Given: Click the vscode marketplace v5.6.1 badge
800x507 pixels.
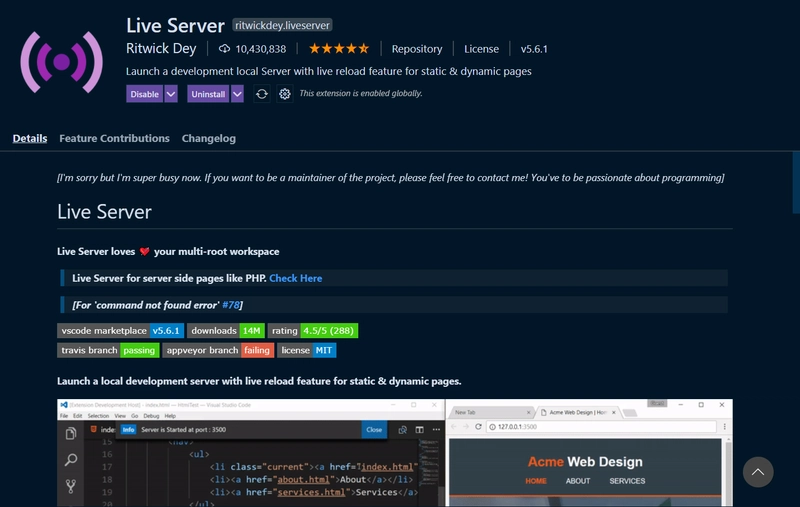Looking at the screenshot, I should (120, 331).
